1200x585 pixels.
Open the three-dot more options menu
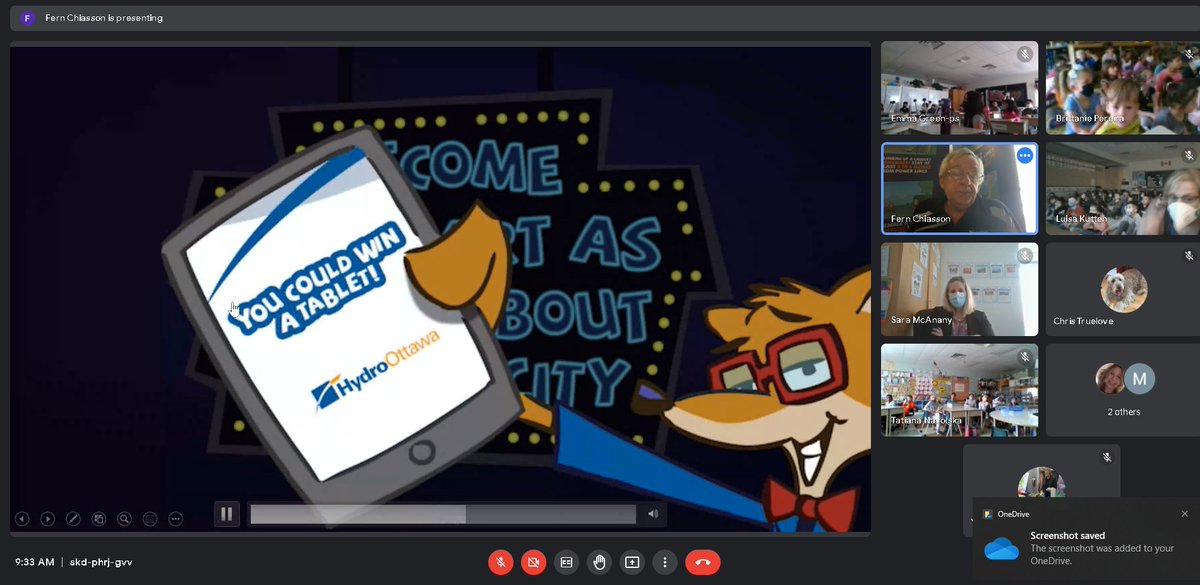[x=664, y=562]
